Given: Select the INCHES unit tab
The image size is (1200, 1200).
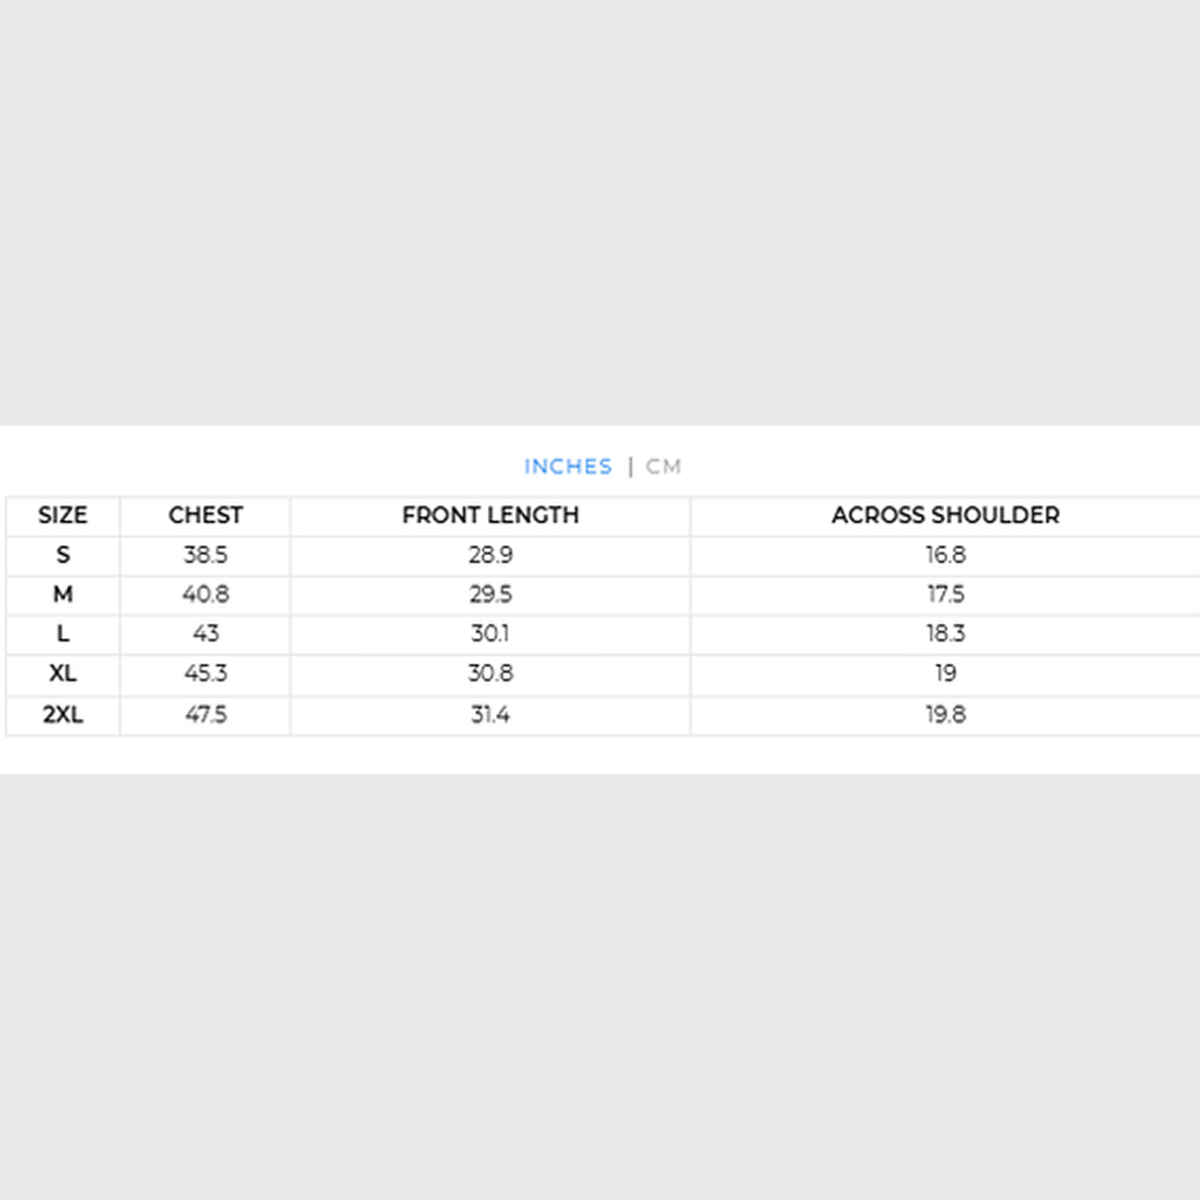Looking at the screenshot, I should tap(567, 466).
